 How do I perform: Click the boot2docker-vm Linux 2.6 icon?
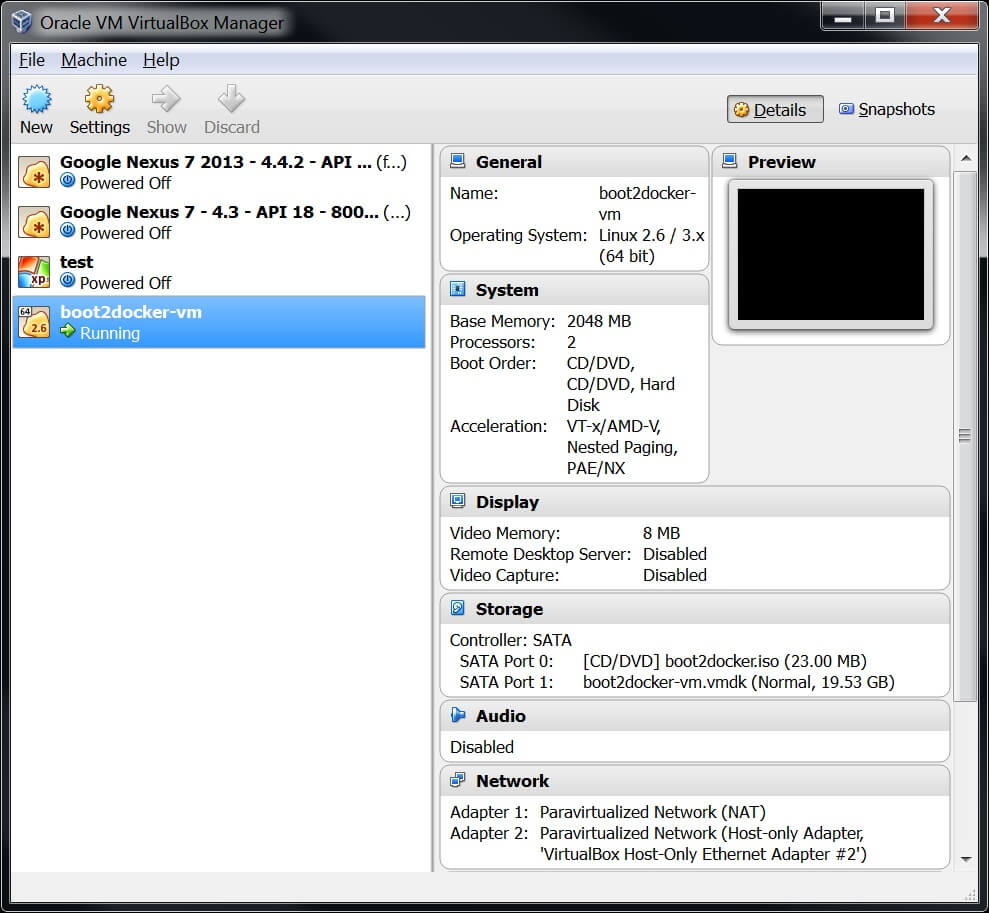click(x=34, y=322)
